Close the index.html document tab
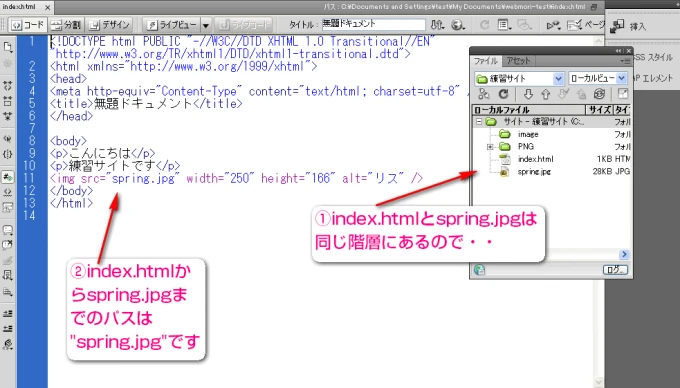The width and height of the screenshot is (680, 388). 47,7
